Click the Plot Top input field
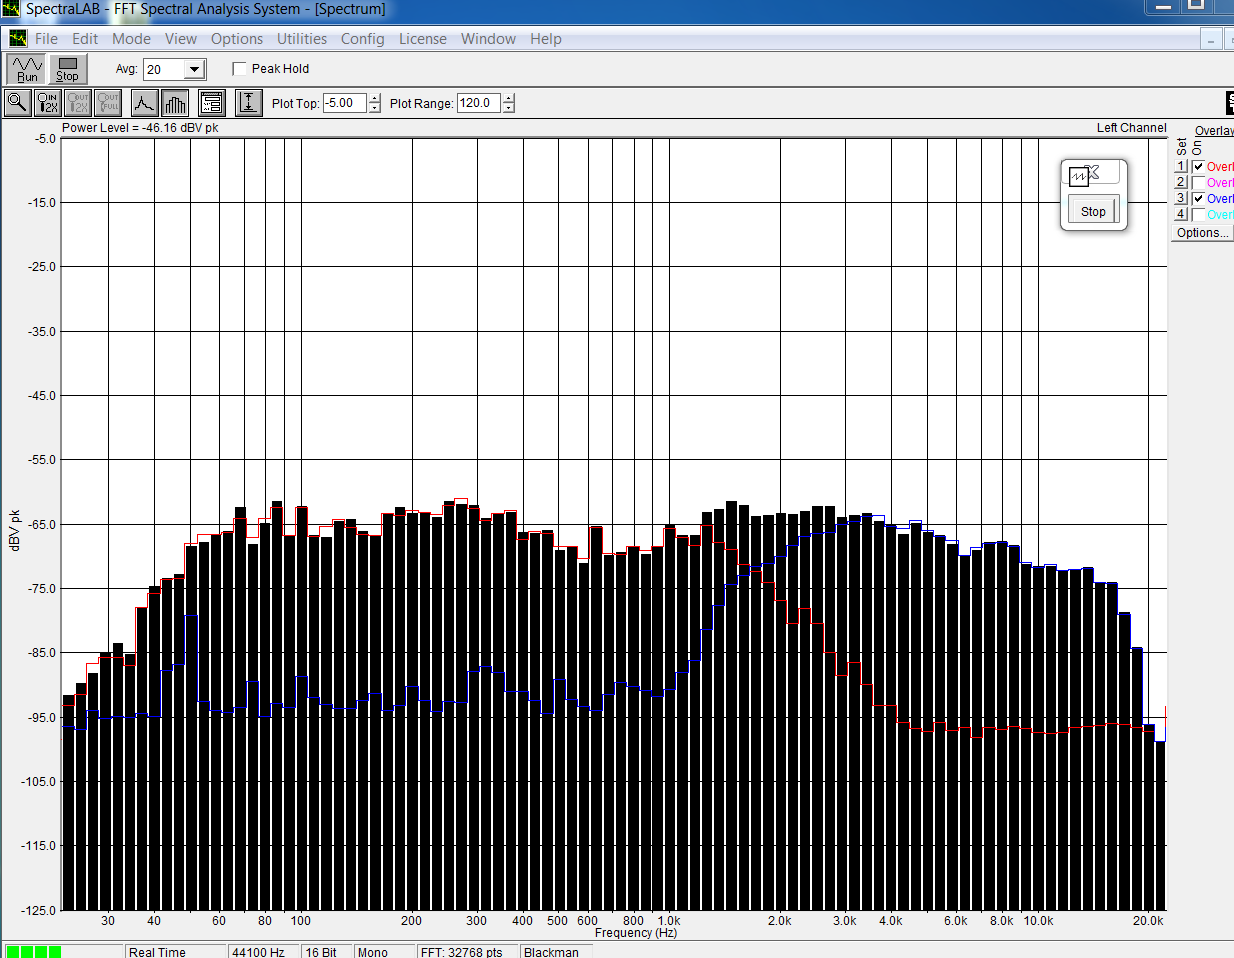 coord(345,103)
